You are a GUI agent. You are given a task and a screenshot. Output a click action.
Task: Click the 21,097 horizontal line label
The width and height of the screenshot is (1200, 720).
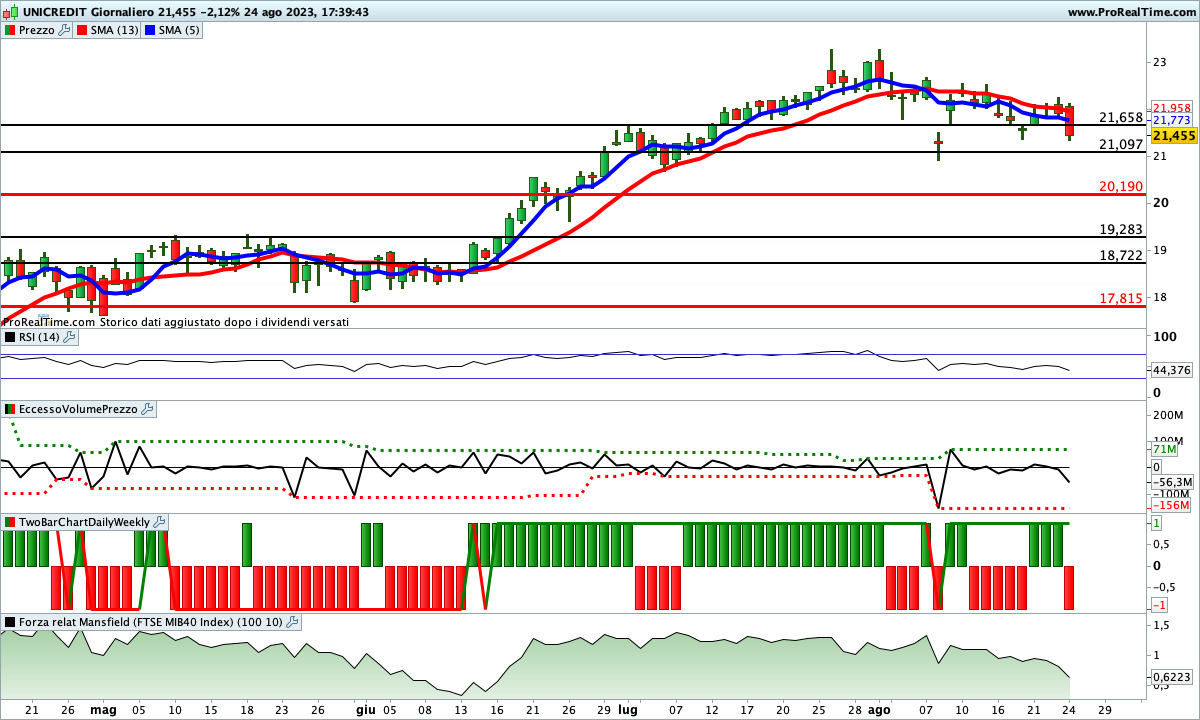(1121, 144)
